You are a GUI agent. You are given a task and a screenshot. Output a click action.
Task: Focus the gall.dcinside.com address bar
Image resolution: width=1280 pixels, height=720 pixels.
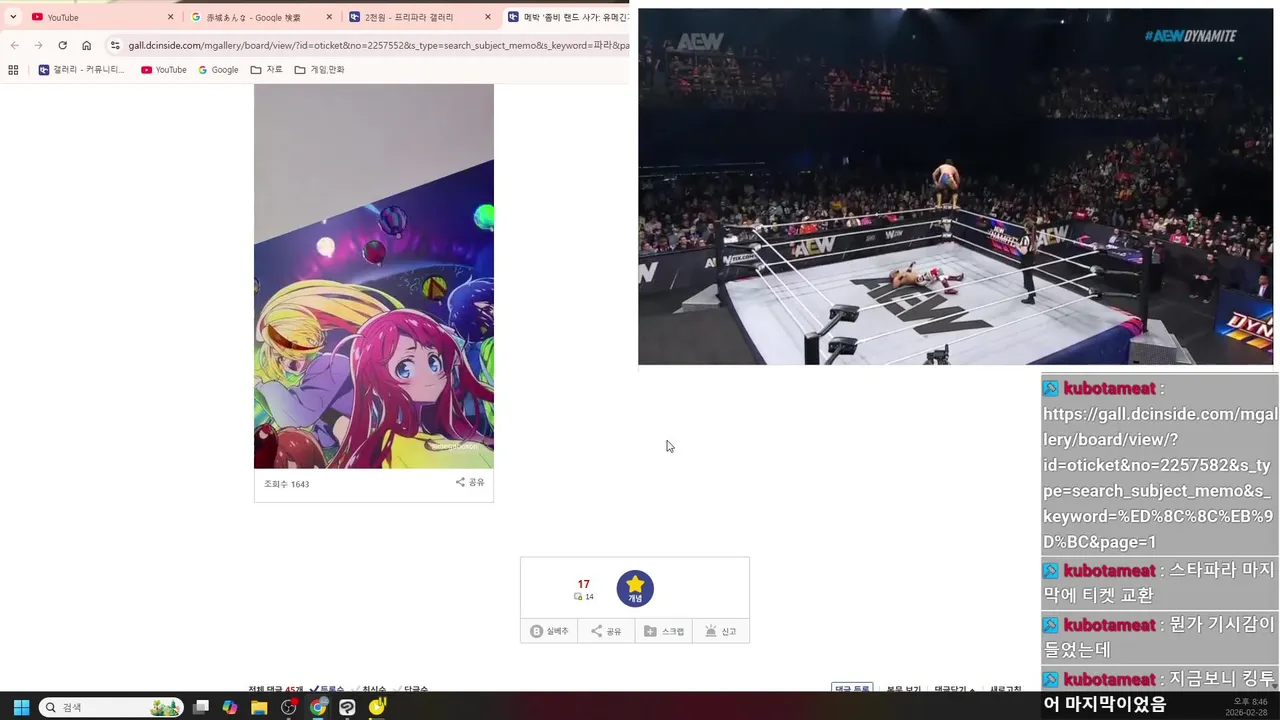tap(378, 45)
